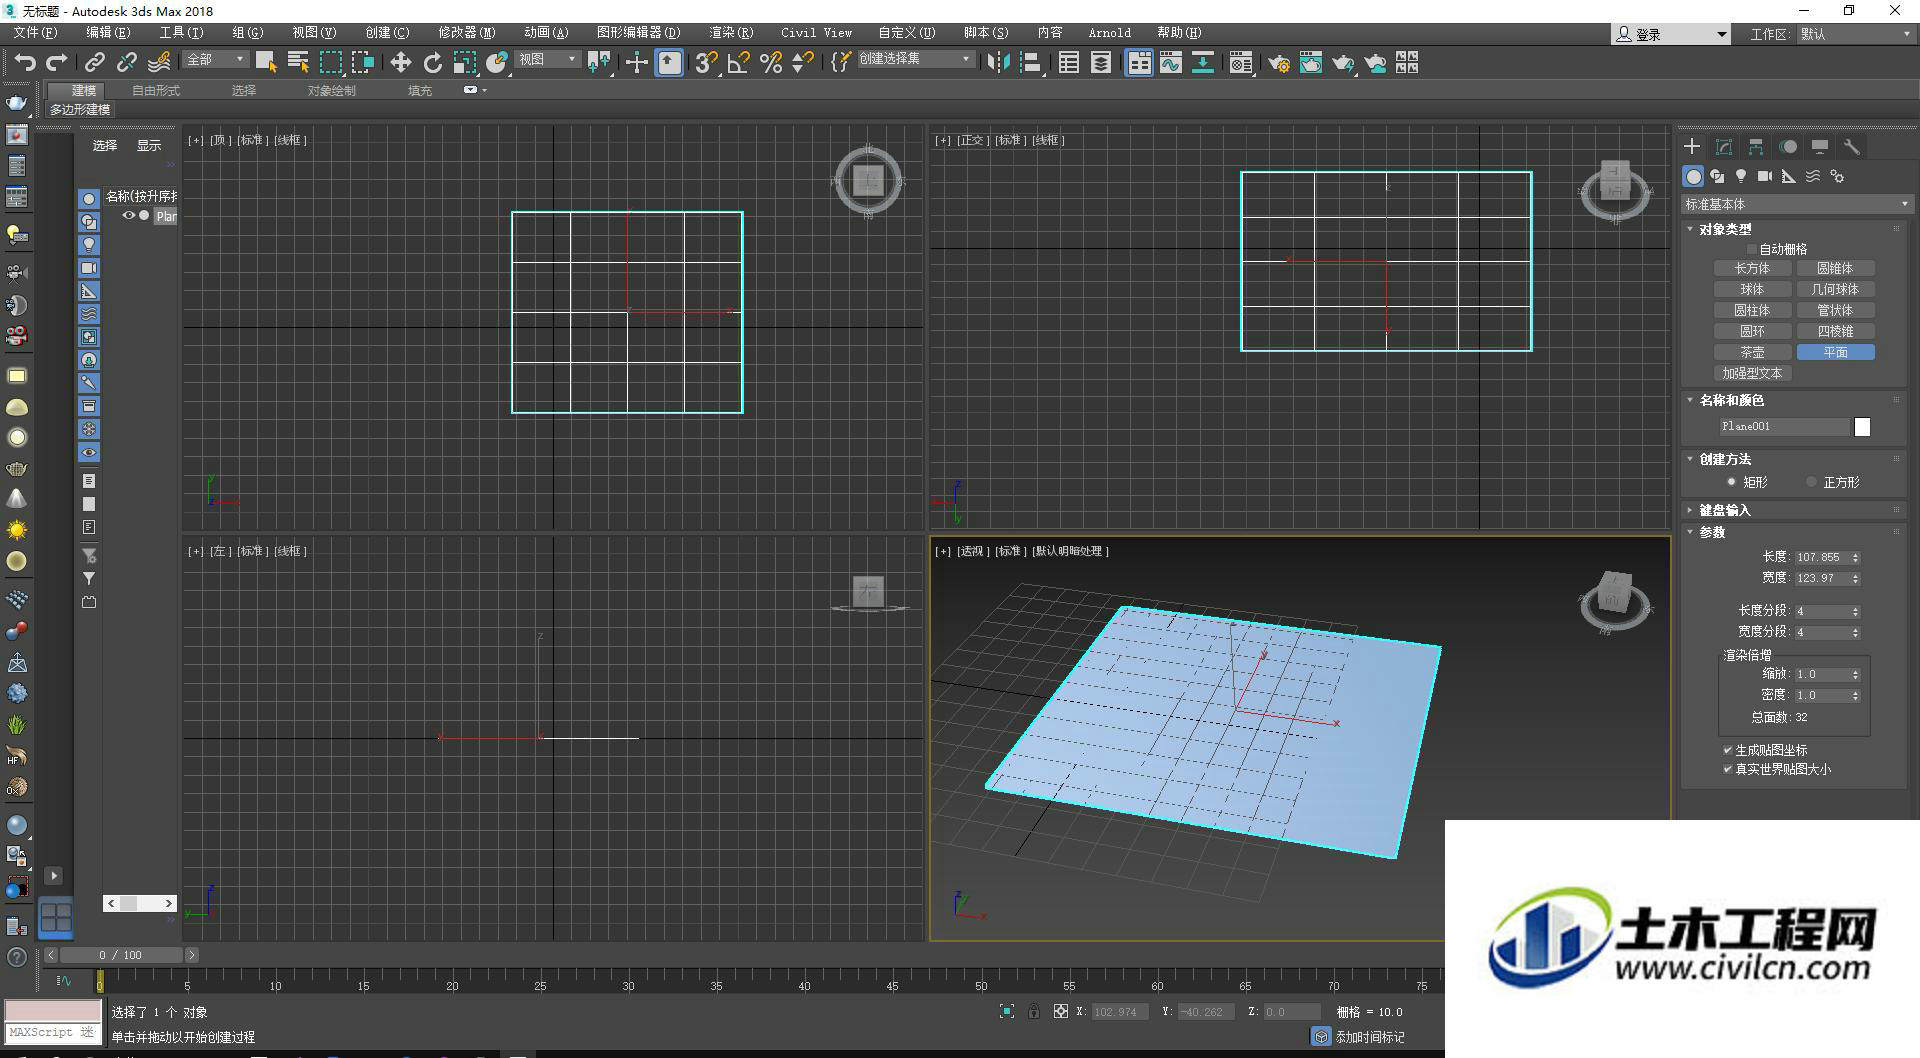This screenshot has width=1920, height=1058.
Task: Pick the Select and Rotate tool
Action: click(x=433, y=63)
